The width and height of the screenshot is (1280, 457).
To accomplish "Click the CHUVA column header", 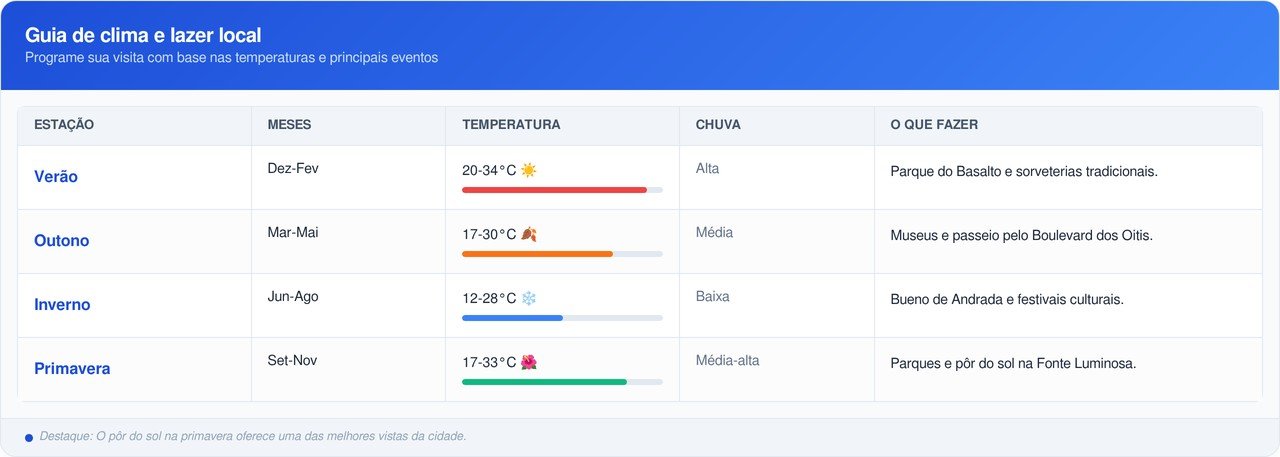I will point(718,125).
